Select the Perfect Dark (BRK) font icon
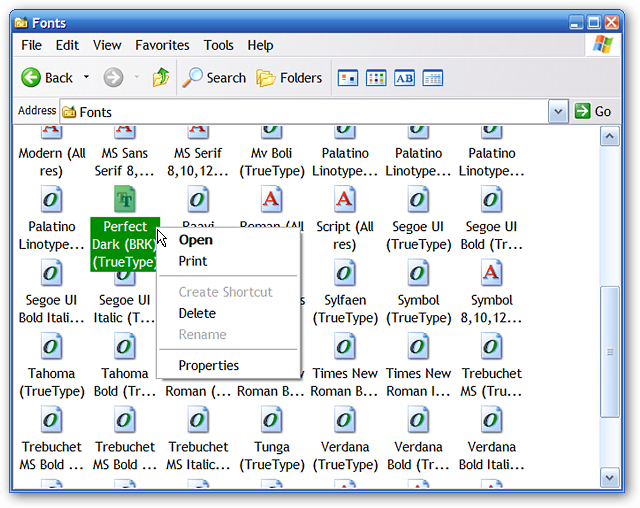Image resolution: width=640 pixels, height=508 pixels. coord(124,199)
